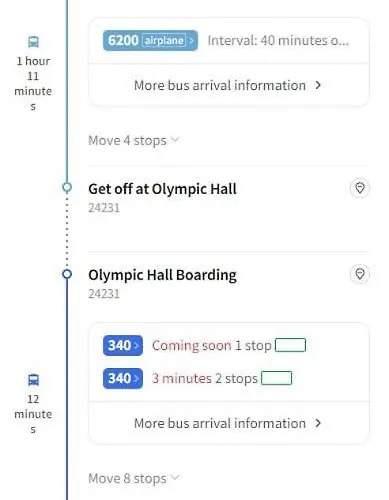Click the bus icon above 12 minutes

[x=33, y=380]
